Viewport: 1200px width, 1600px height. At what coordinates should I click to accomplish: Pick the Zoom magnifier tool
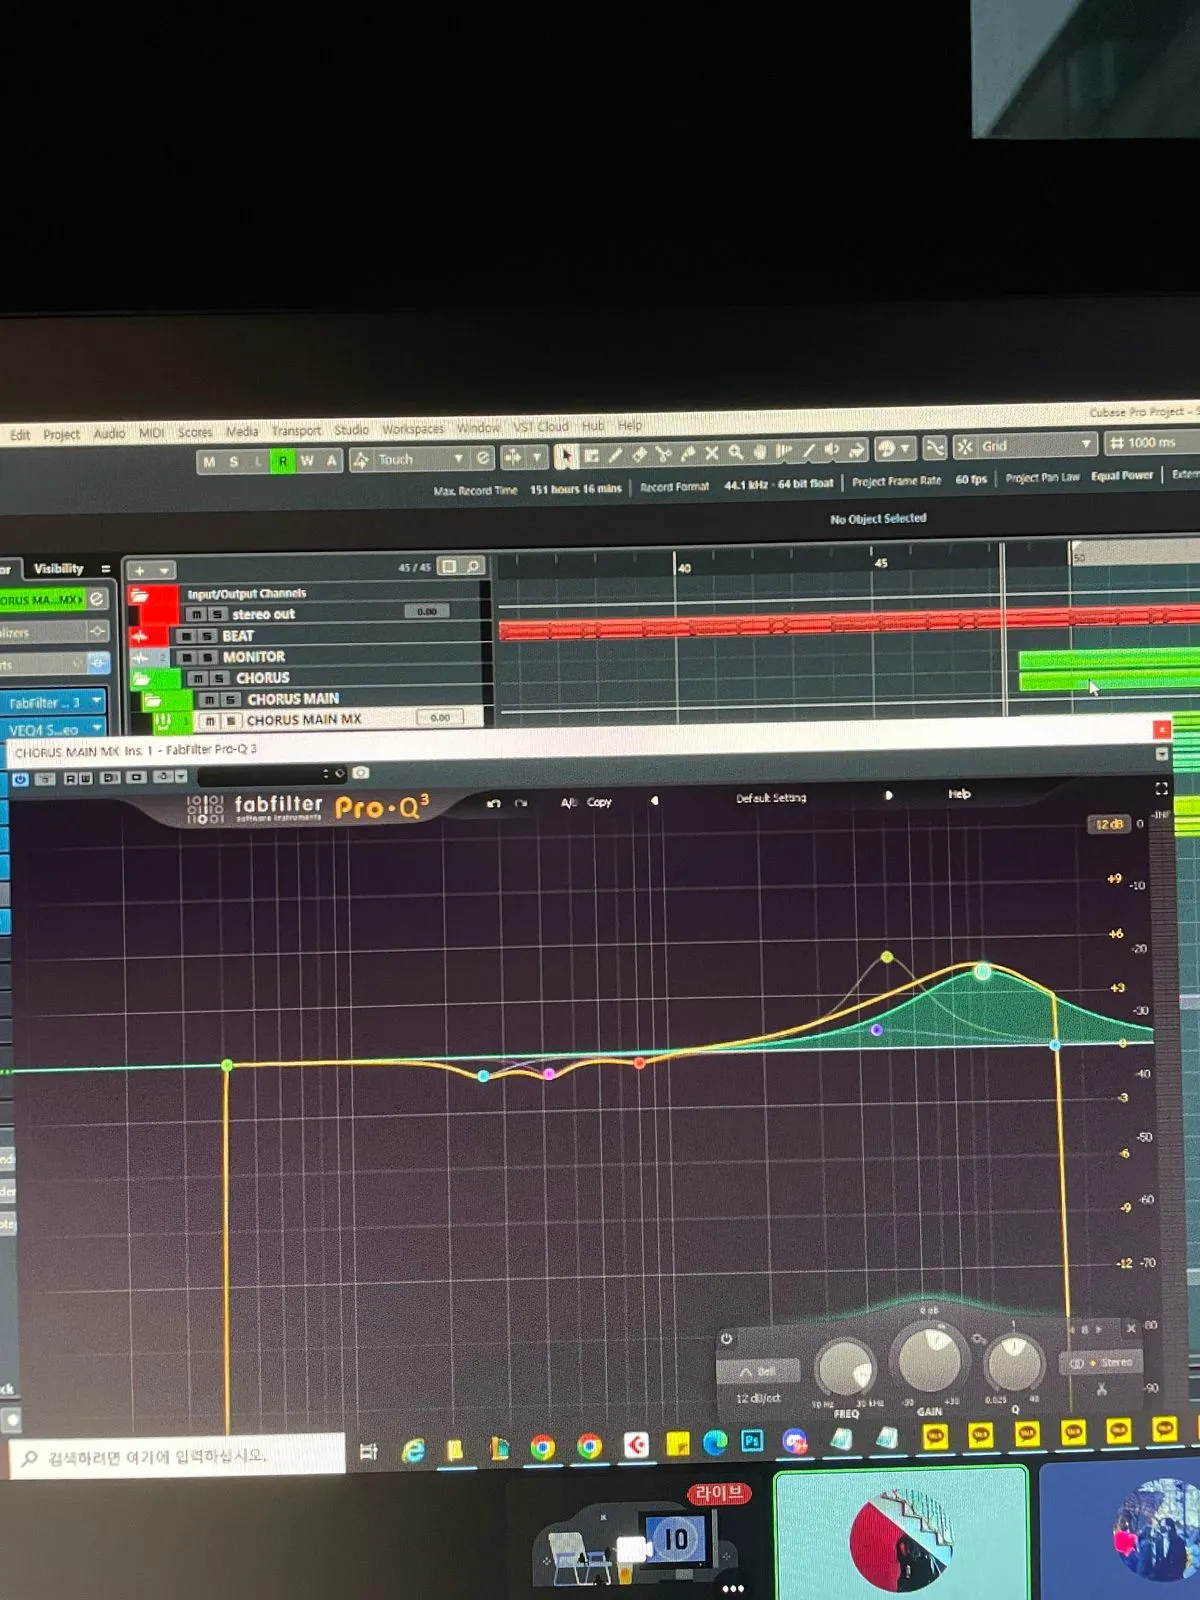736,453
